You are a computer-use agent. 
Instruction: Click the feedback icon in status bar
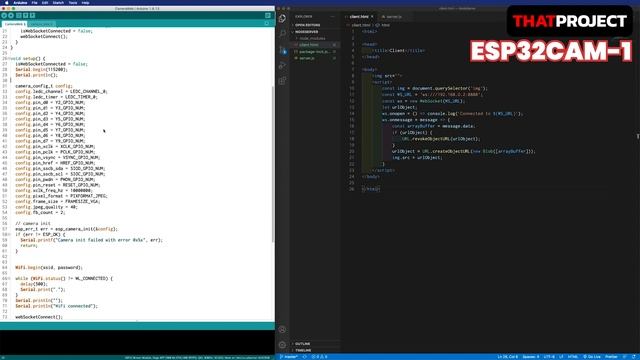pyautogui.click(x=625, y=357)
